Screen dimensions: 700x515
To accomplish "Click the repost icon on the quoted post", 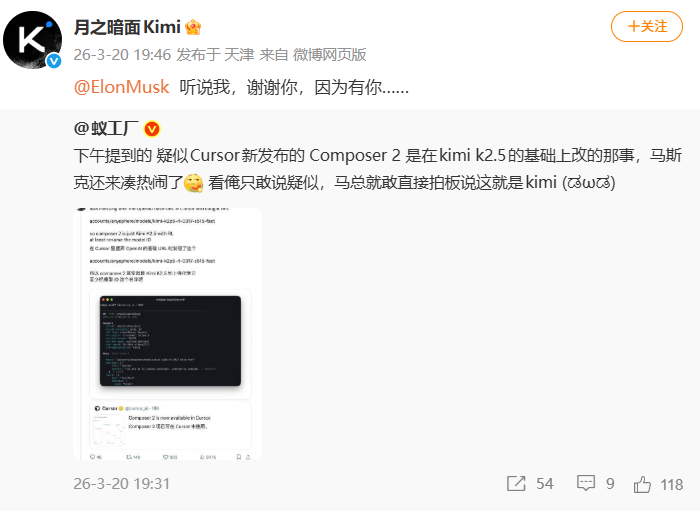I will tap(516, 484).
